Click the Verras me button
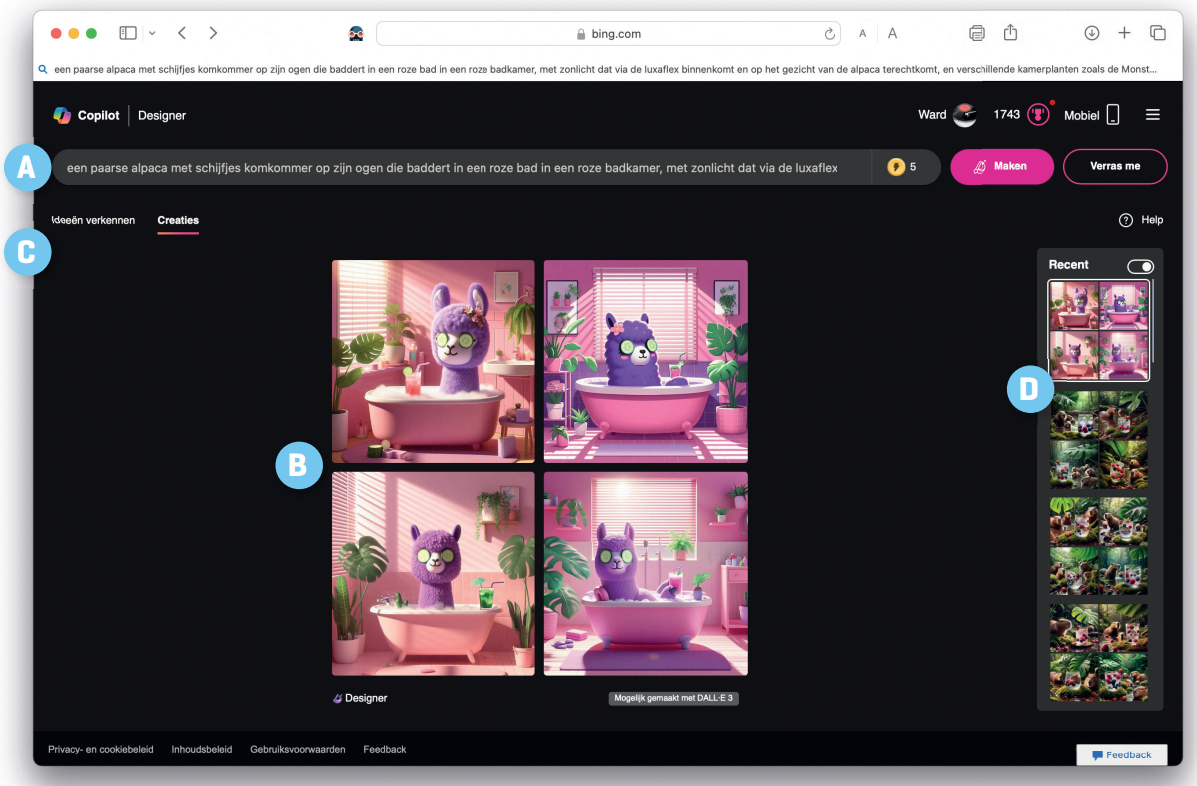 click(x=1114, y=166)
